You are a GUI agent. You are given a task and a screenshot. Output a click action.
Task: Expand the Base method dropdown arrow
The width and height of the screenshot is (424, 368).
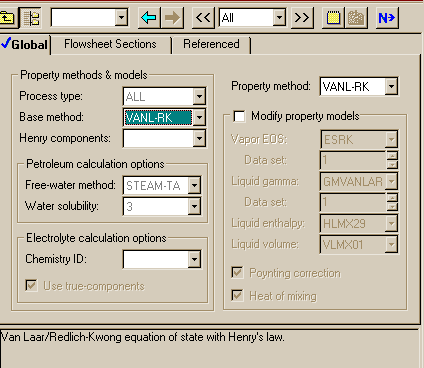click(199, 117)
